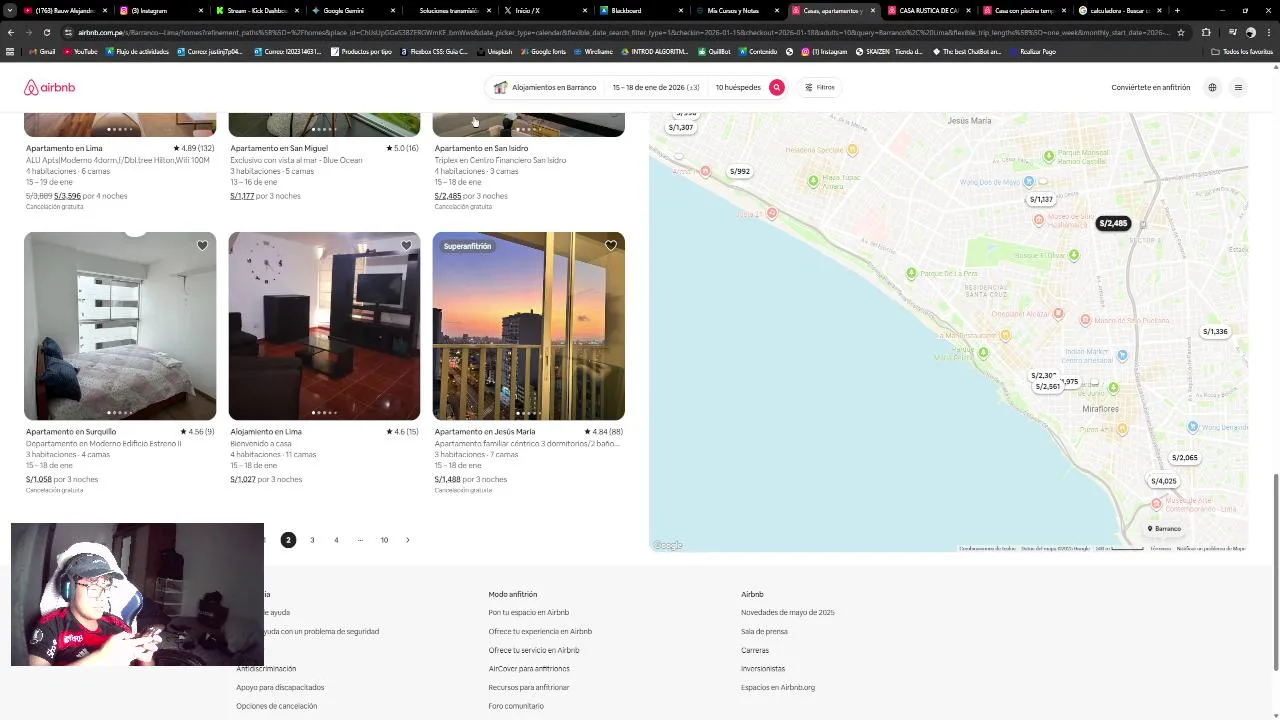Click the S/2,065 map price marker
The width and height of the screenshot is (1280, 720).
tap(1184, 457)
